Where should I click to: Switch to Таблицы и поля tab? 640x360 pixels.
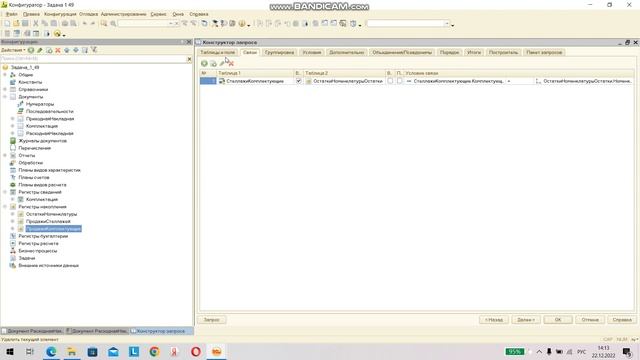[x=218, y=52]
